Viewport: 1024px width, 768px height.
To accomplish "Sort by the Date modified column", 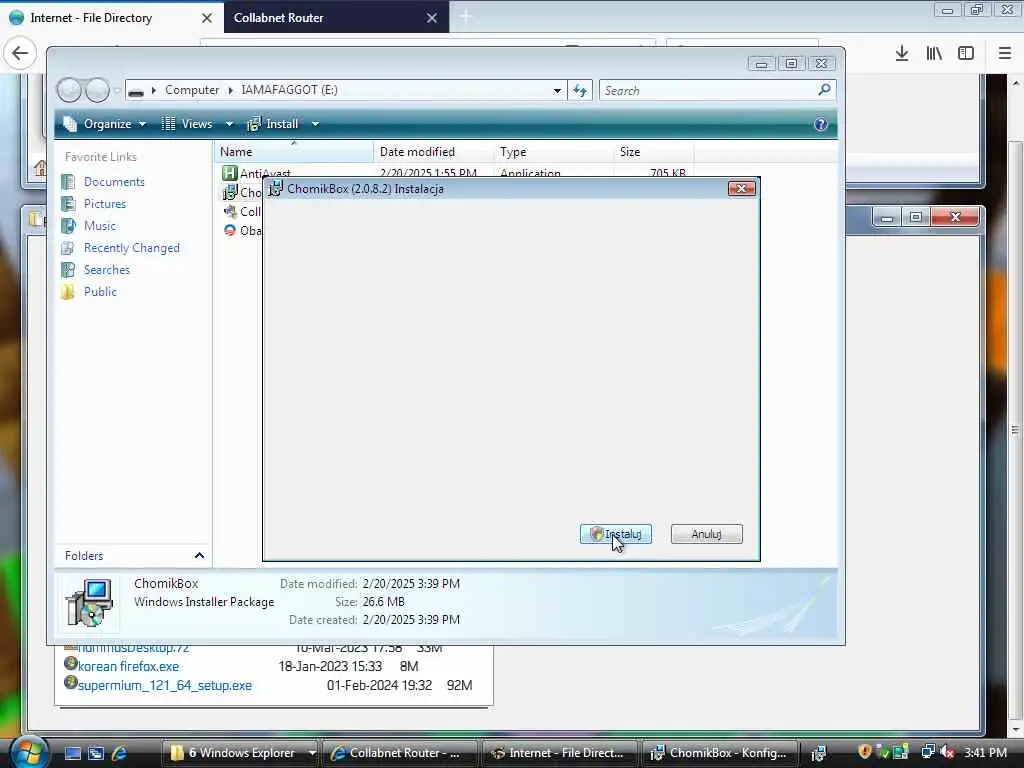I will pos(434,152).
